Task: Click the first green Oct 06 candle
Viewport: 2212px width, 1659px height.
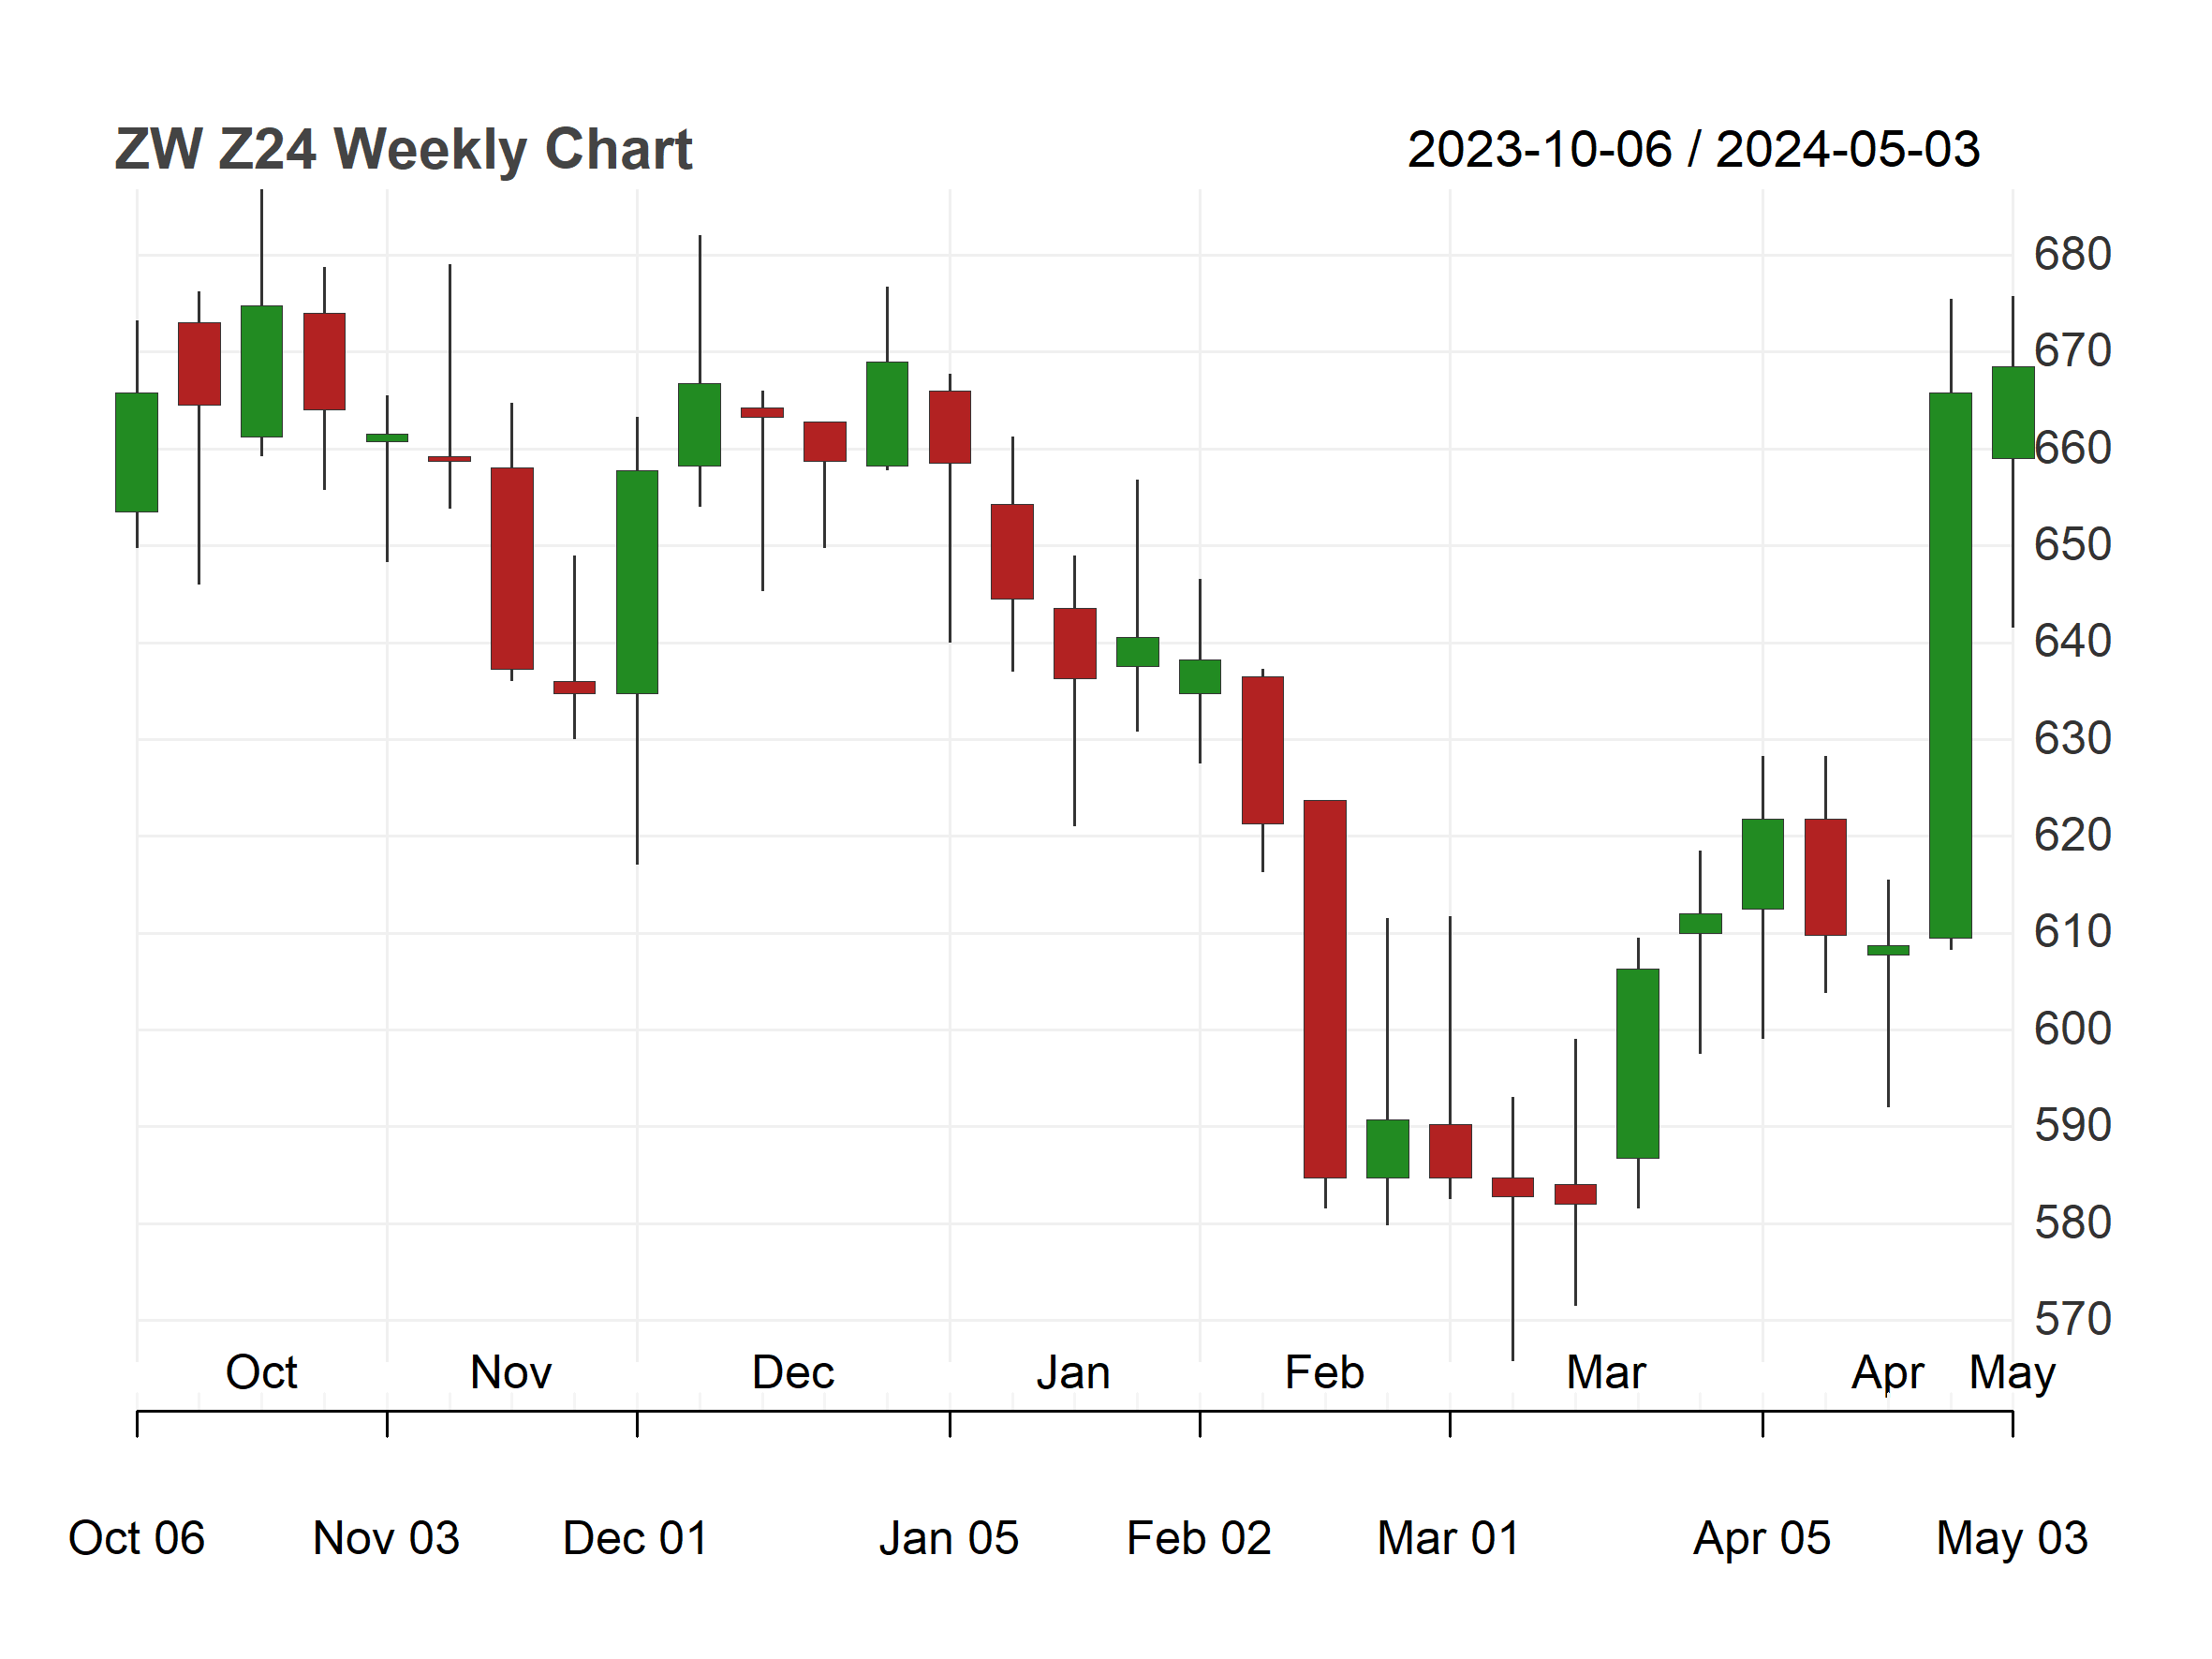Action: [x=137, y=452]
